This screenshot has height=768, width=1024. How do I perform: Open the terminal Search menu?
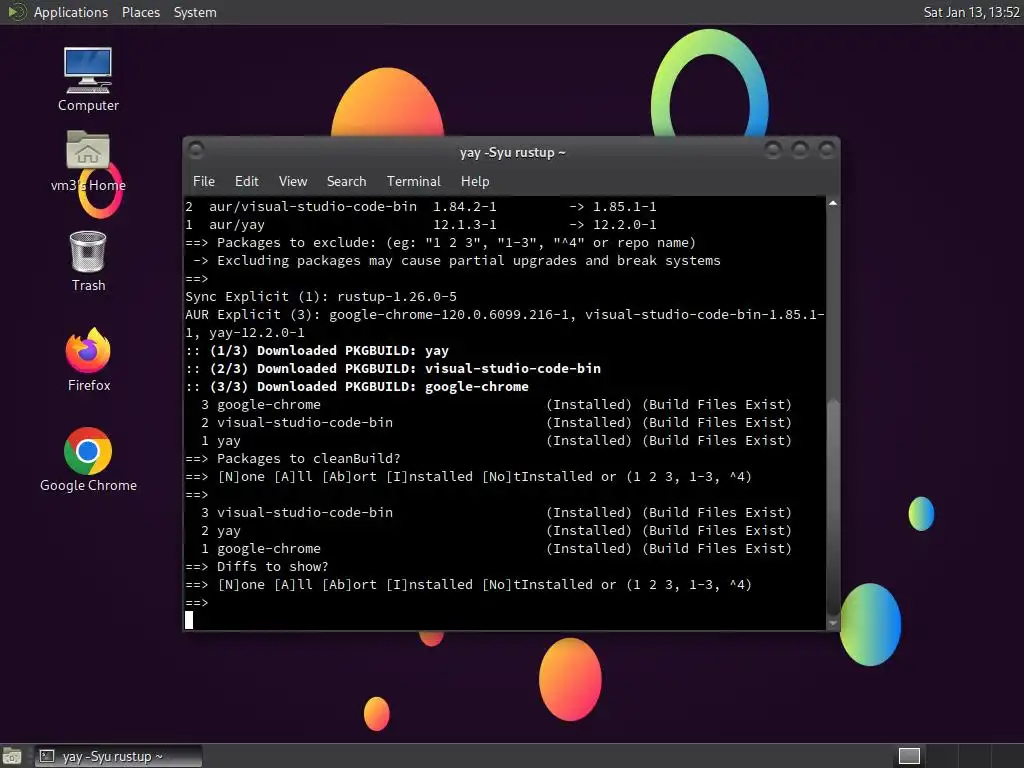pos(346,181)
